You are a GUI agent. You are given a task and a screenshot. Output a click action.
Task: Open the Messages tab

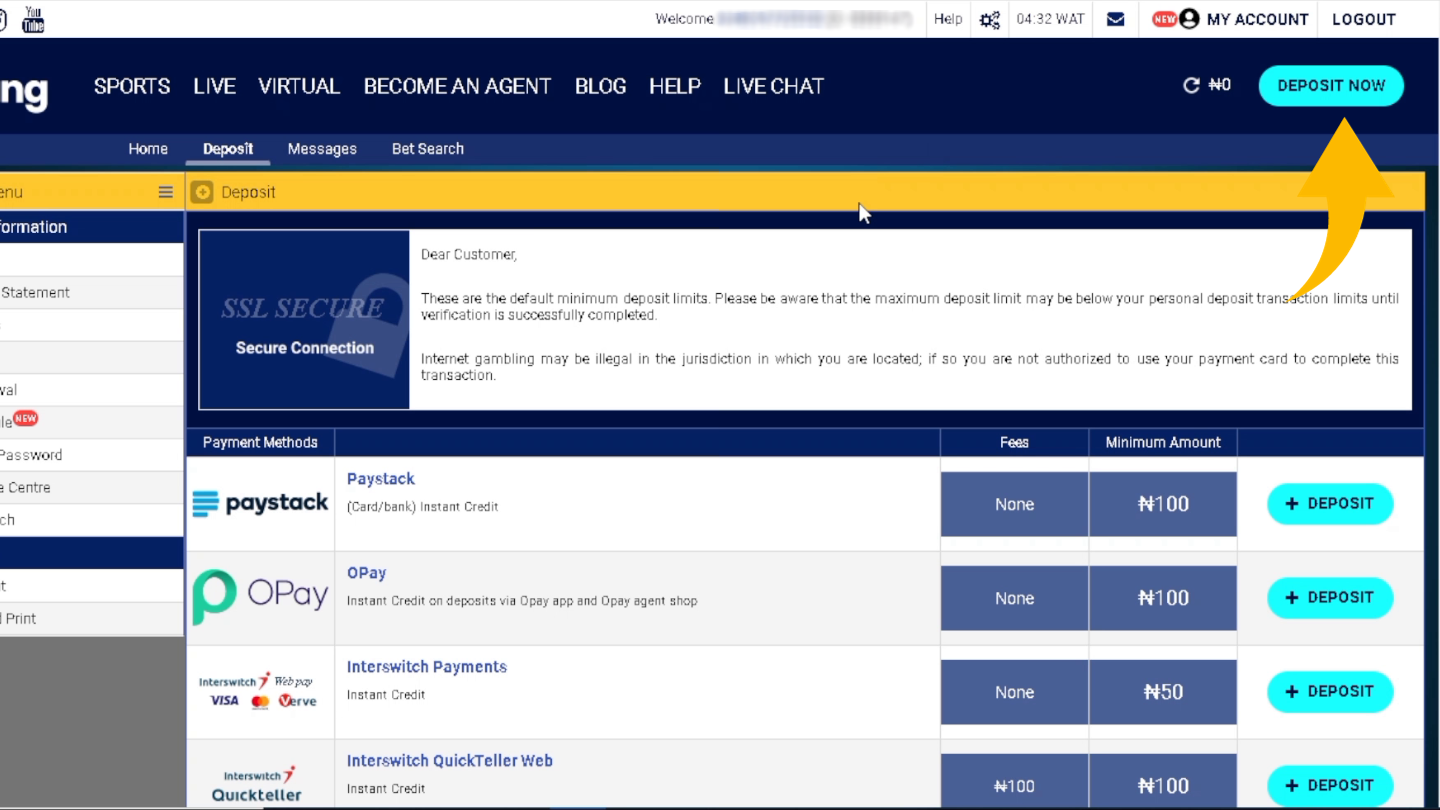(322, 149)
